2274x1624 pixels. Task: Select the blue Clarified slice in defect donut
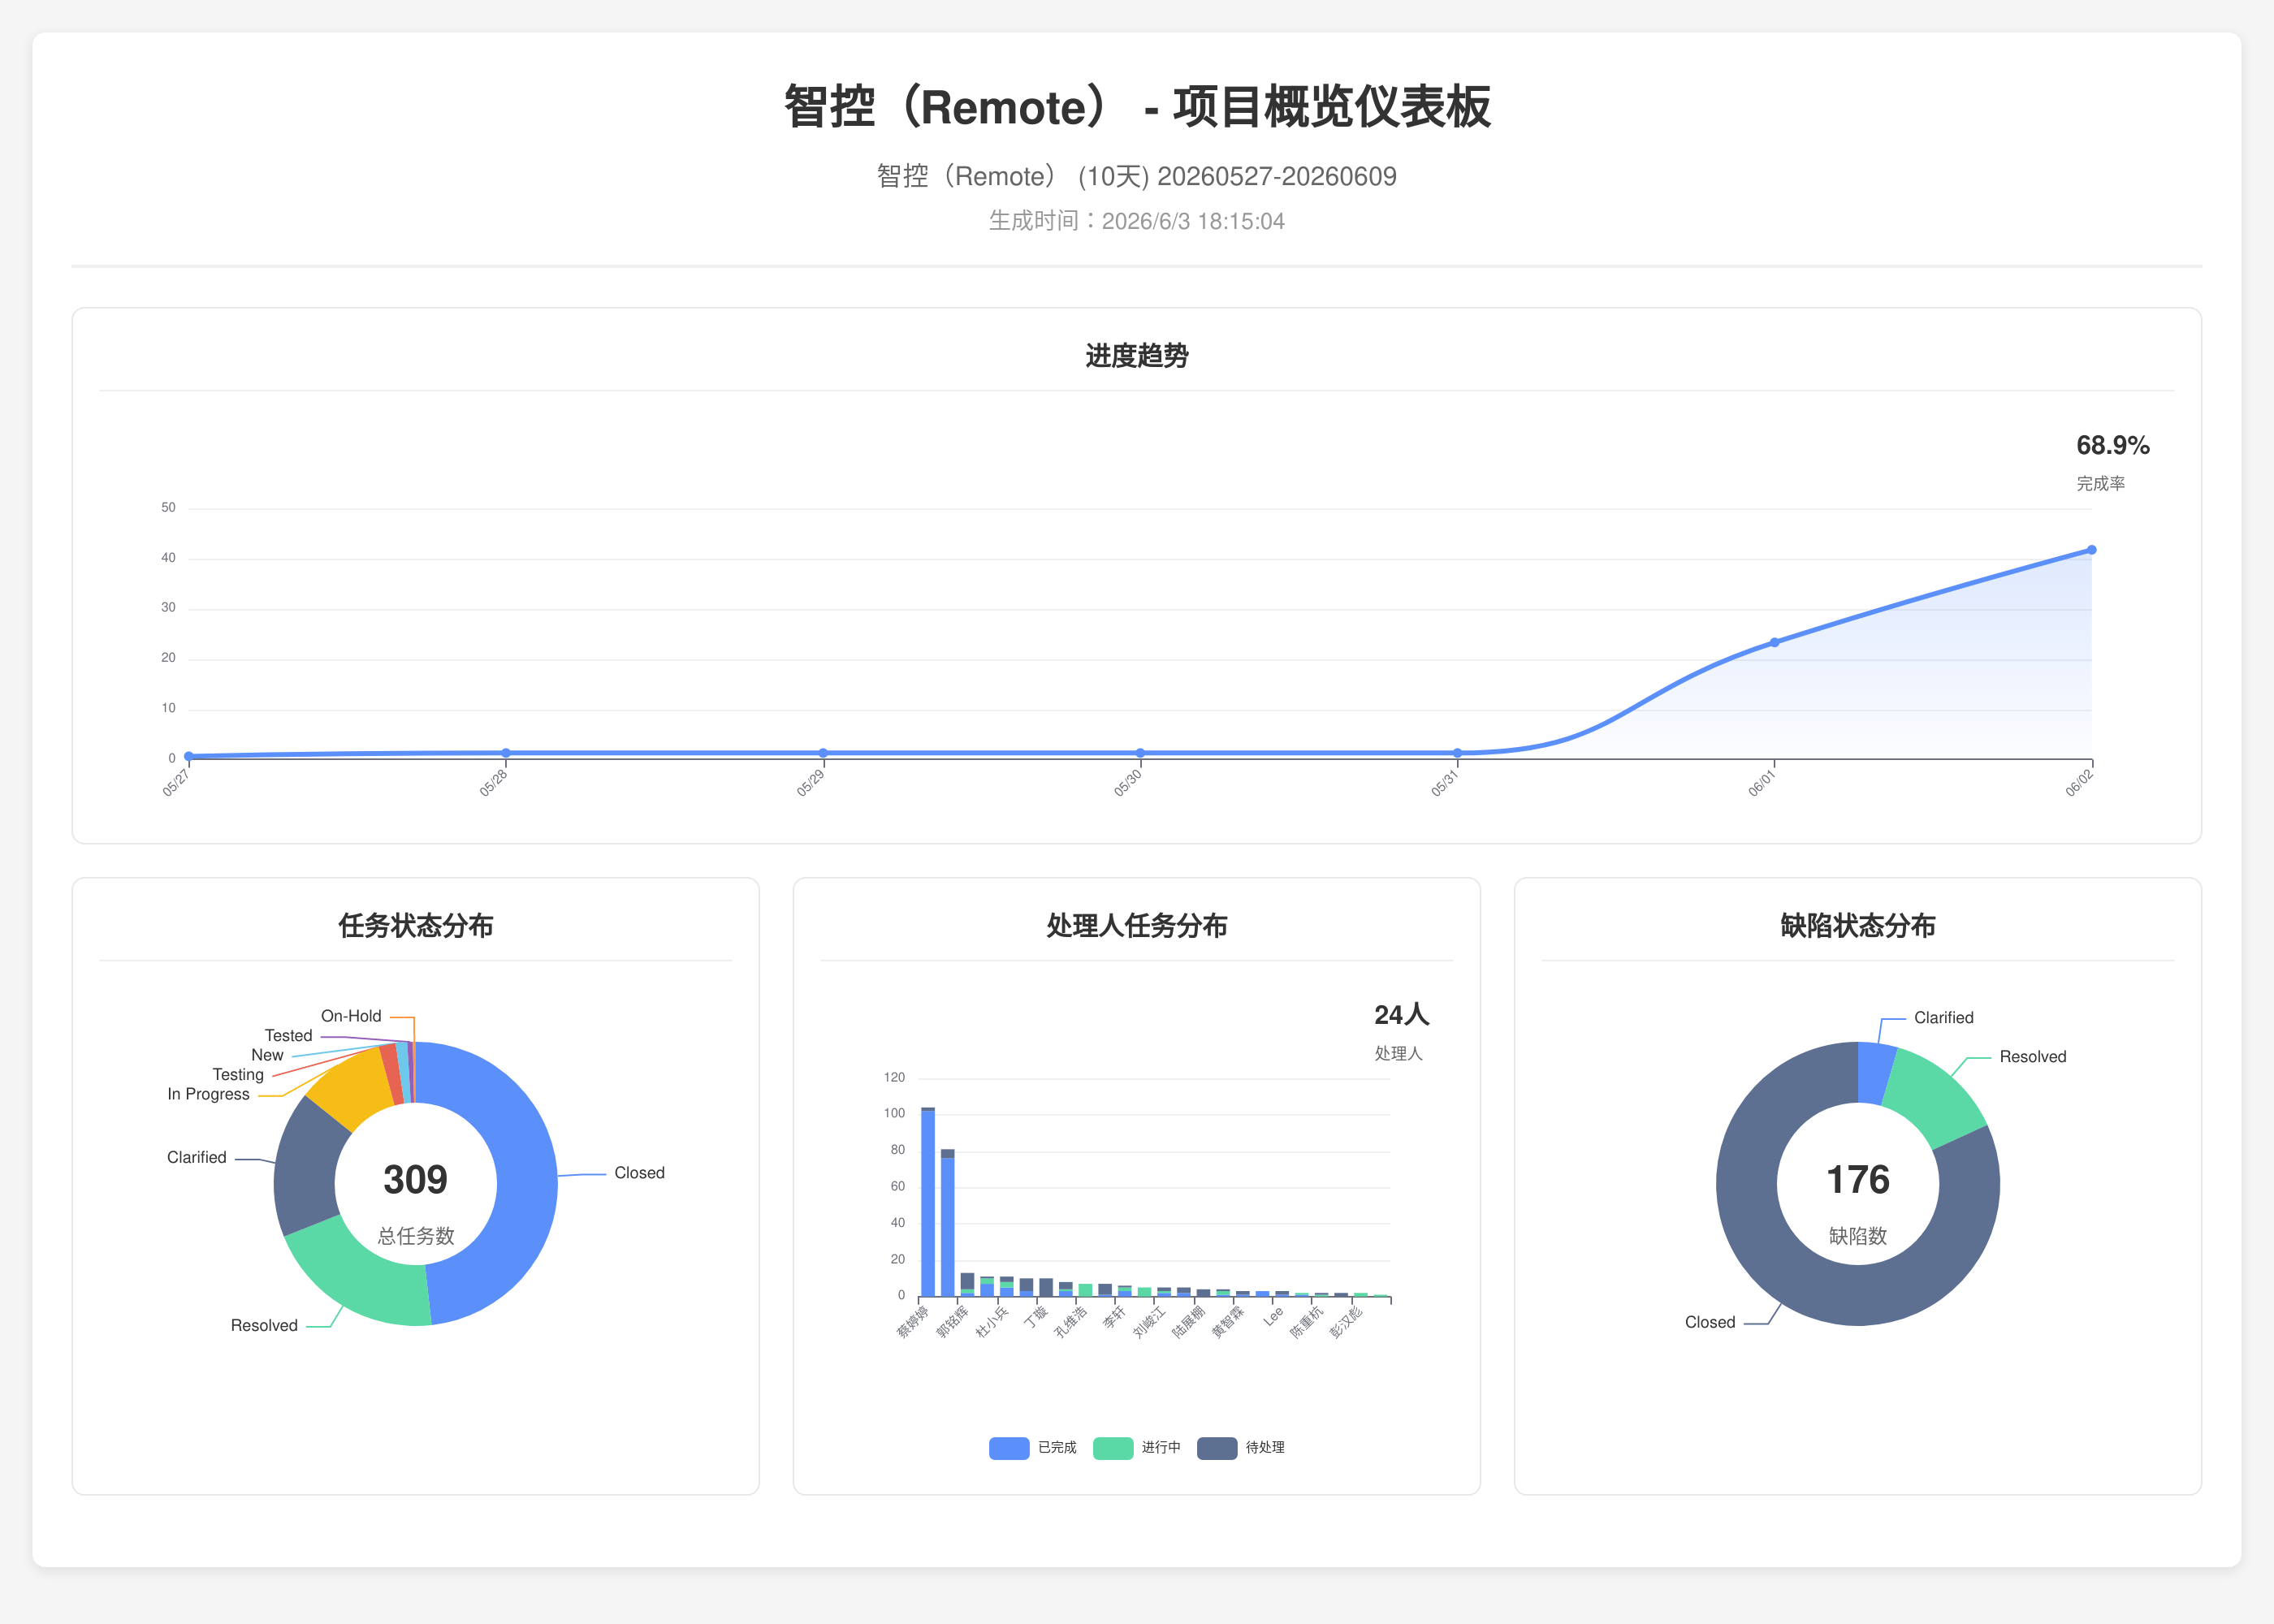pos(1875,1073)
